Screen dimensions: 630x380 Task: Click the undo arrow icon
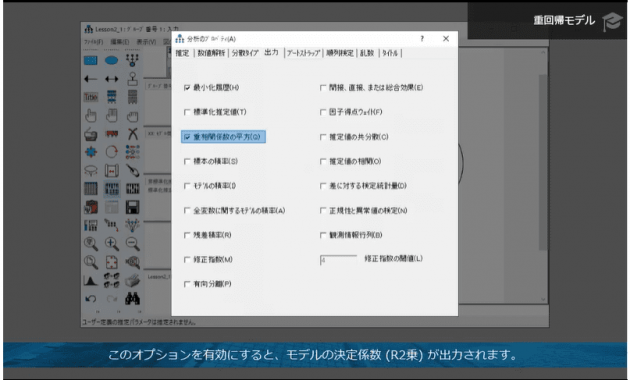90,298
